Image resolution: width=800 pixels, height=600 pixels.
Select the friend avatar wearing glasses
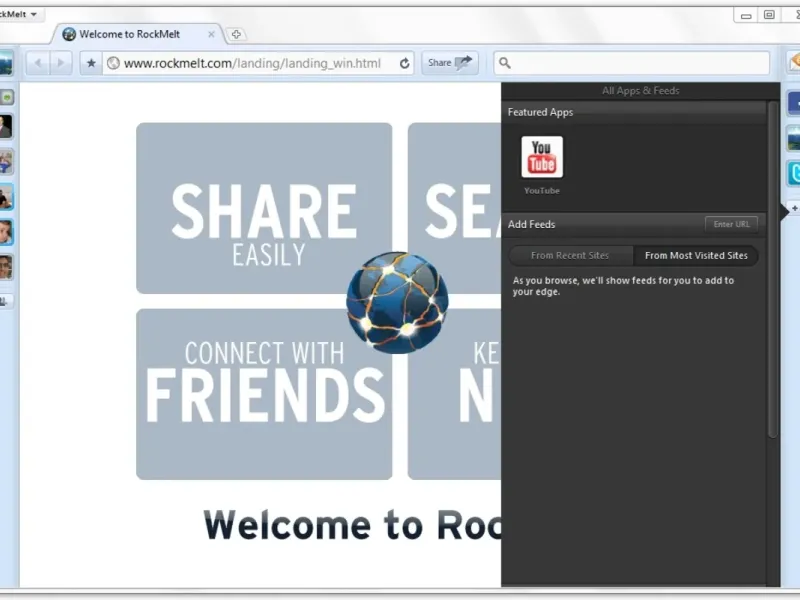click(x=6, y=267)
